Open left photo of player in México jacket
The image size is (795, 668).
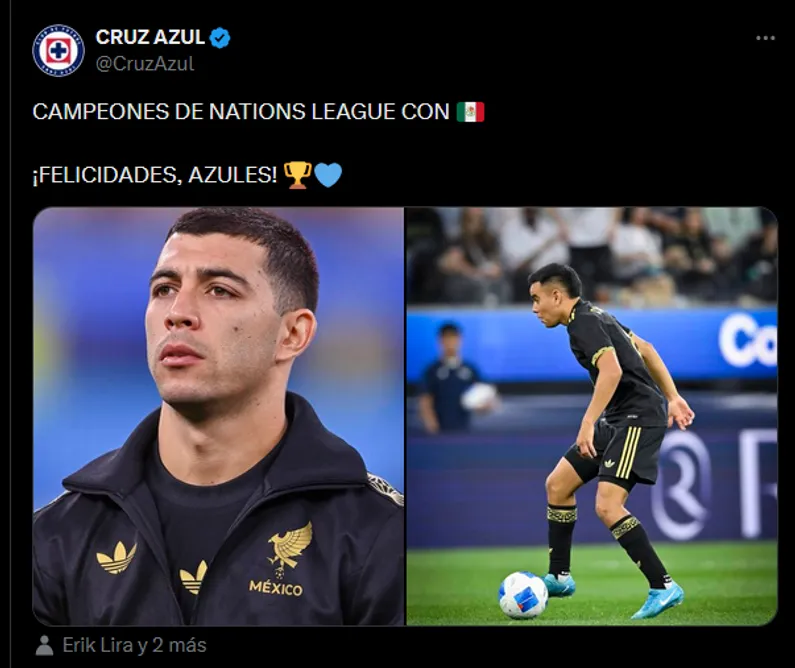(219, 416)
